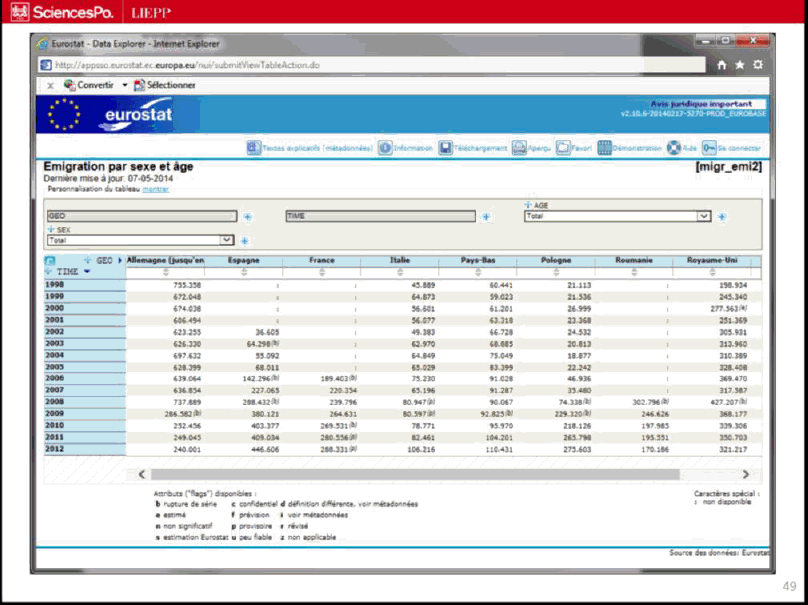
Task: Click the Information icon
Action: [385, 147]
